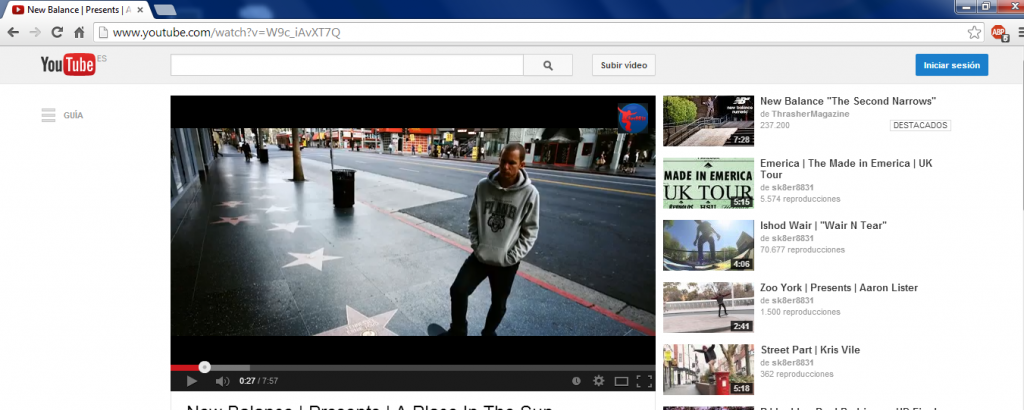This screenshot has height=410, width=1024.
Task: Open the Made in Emerica UK Tour thumbnail
Action: (709, 183)
